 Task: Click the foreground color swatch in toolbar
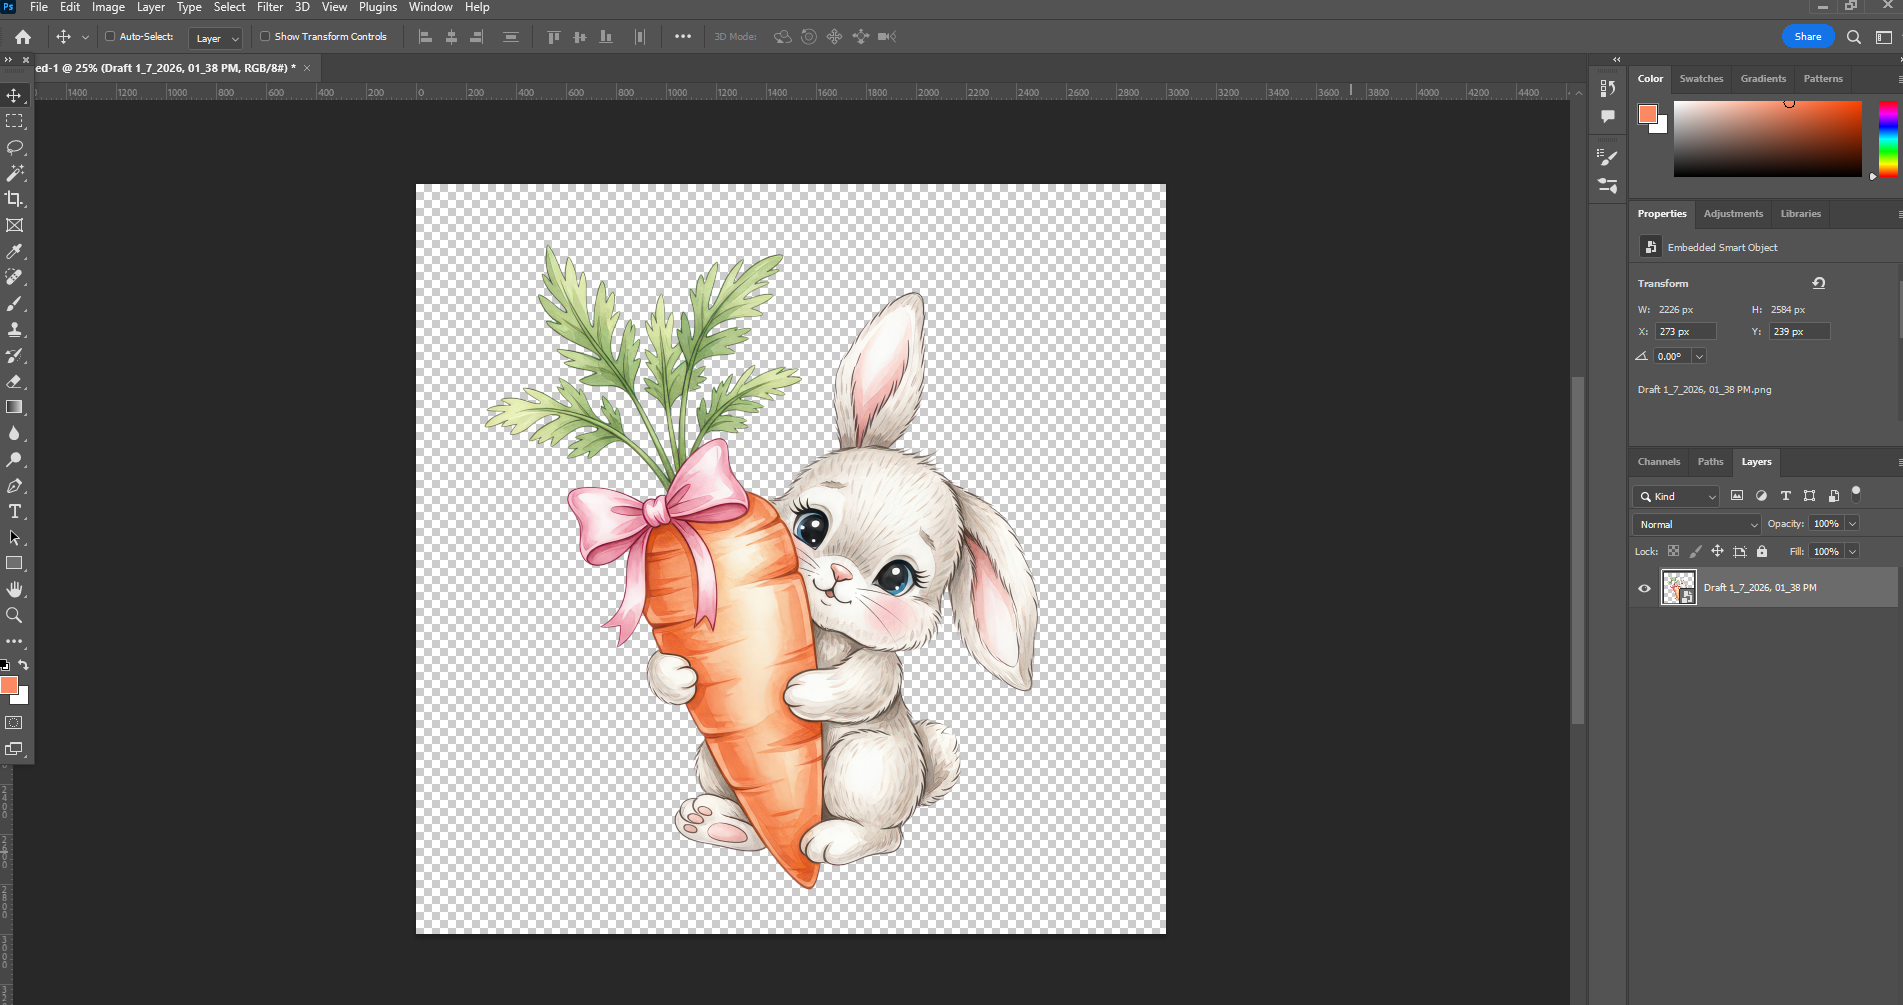9,685
